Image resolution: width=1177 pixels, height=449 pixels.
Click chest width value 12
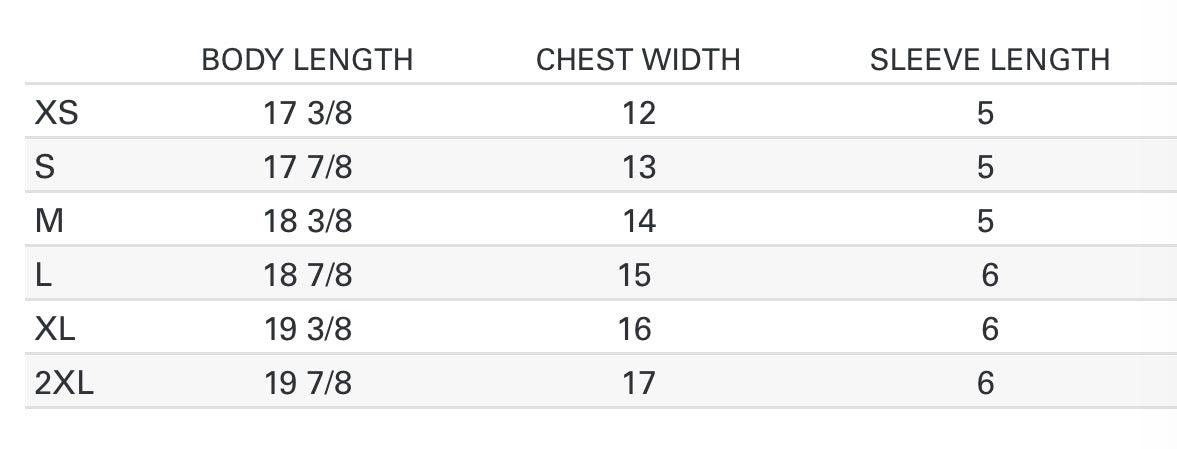coord(640,113)
